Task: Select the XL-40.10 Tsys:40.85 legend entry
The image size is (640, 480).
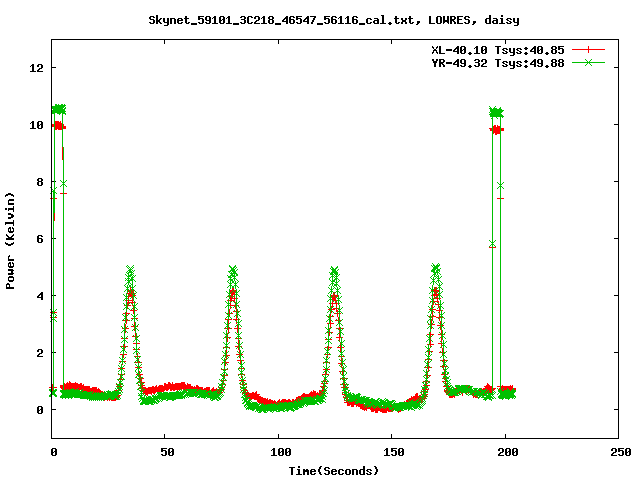Action: [x=498, y=50]
